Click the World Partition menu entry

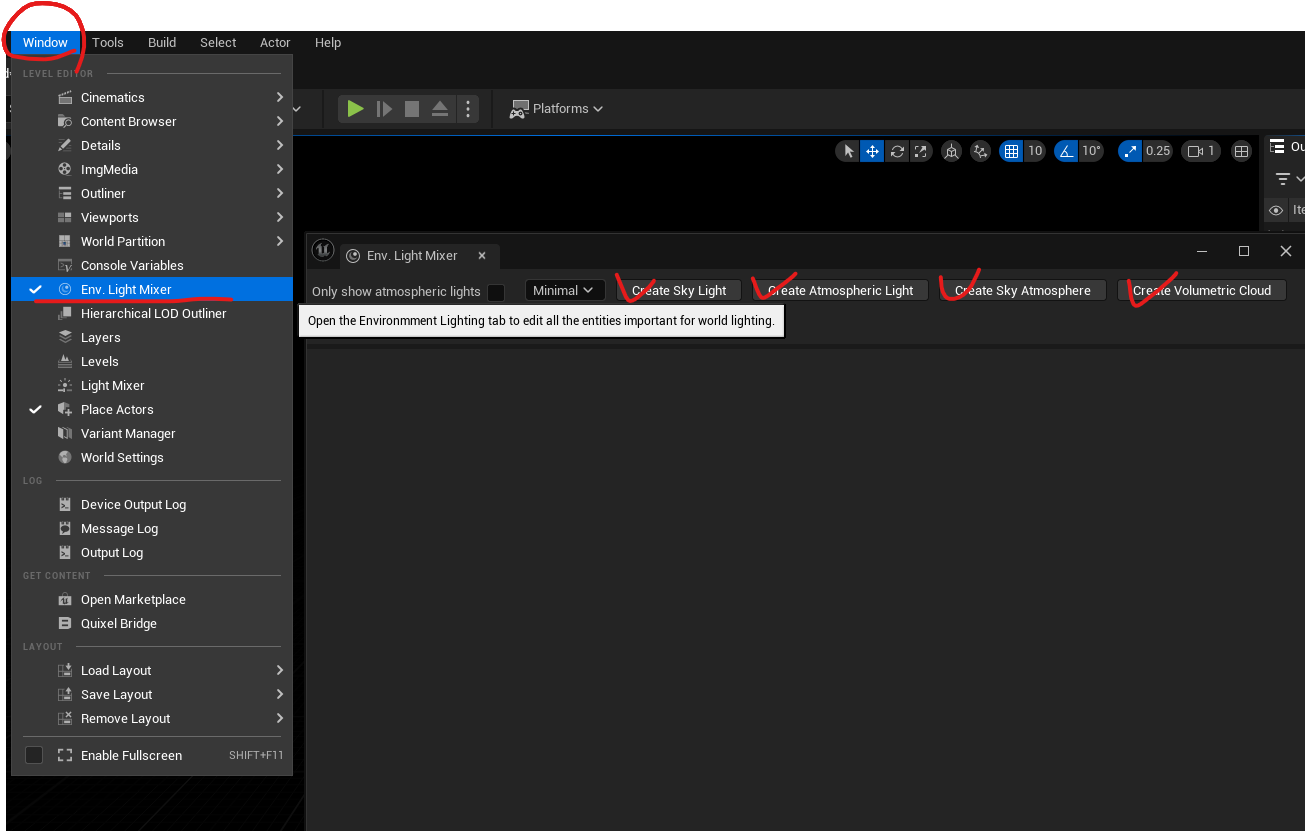point(152,241)
